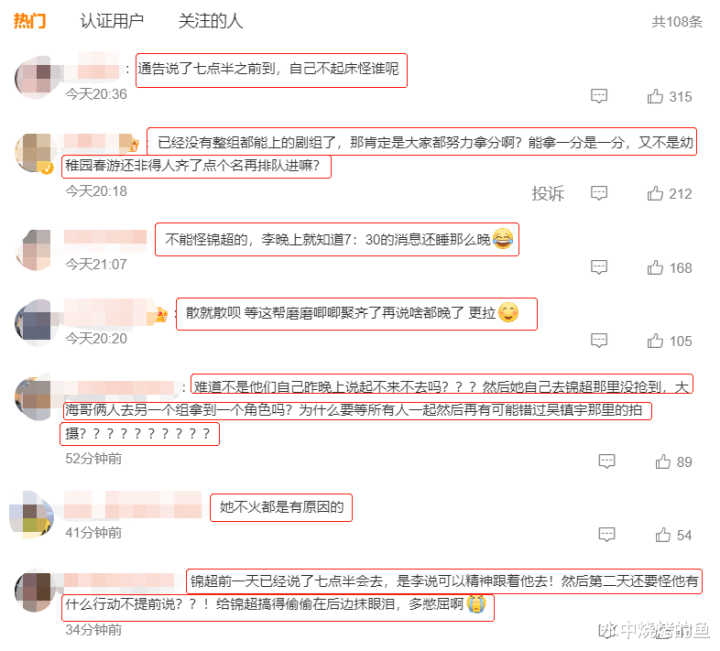720x651 pixels.
Task: Like the comment with 315 likes
Action: pos(655,96)
